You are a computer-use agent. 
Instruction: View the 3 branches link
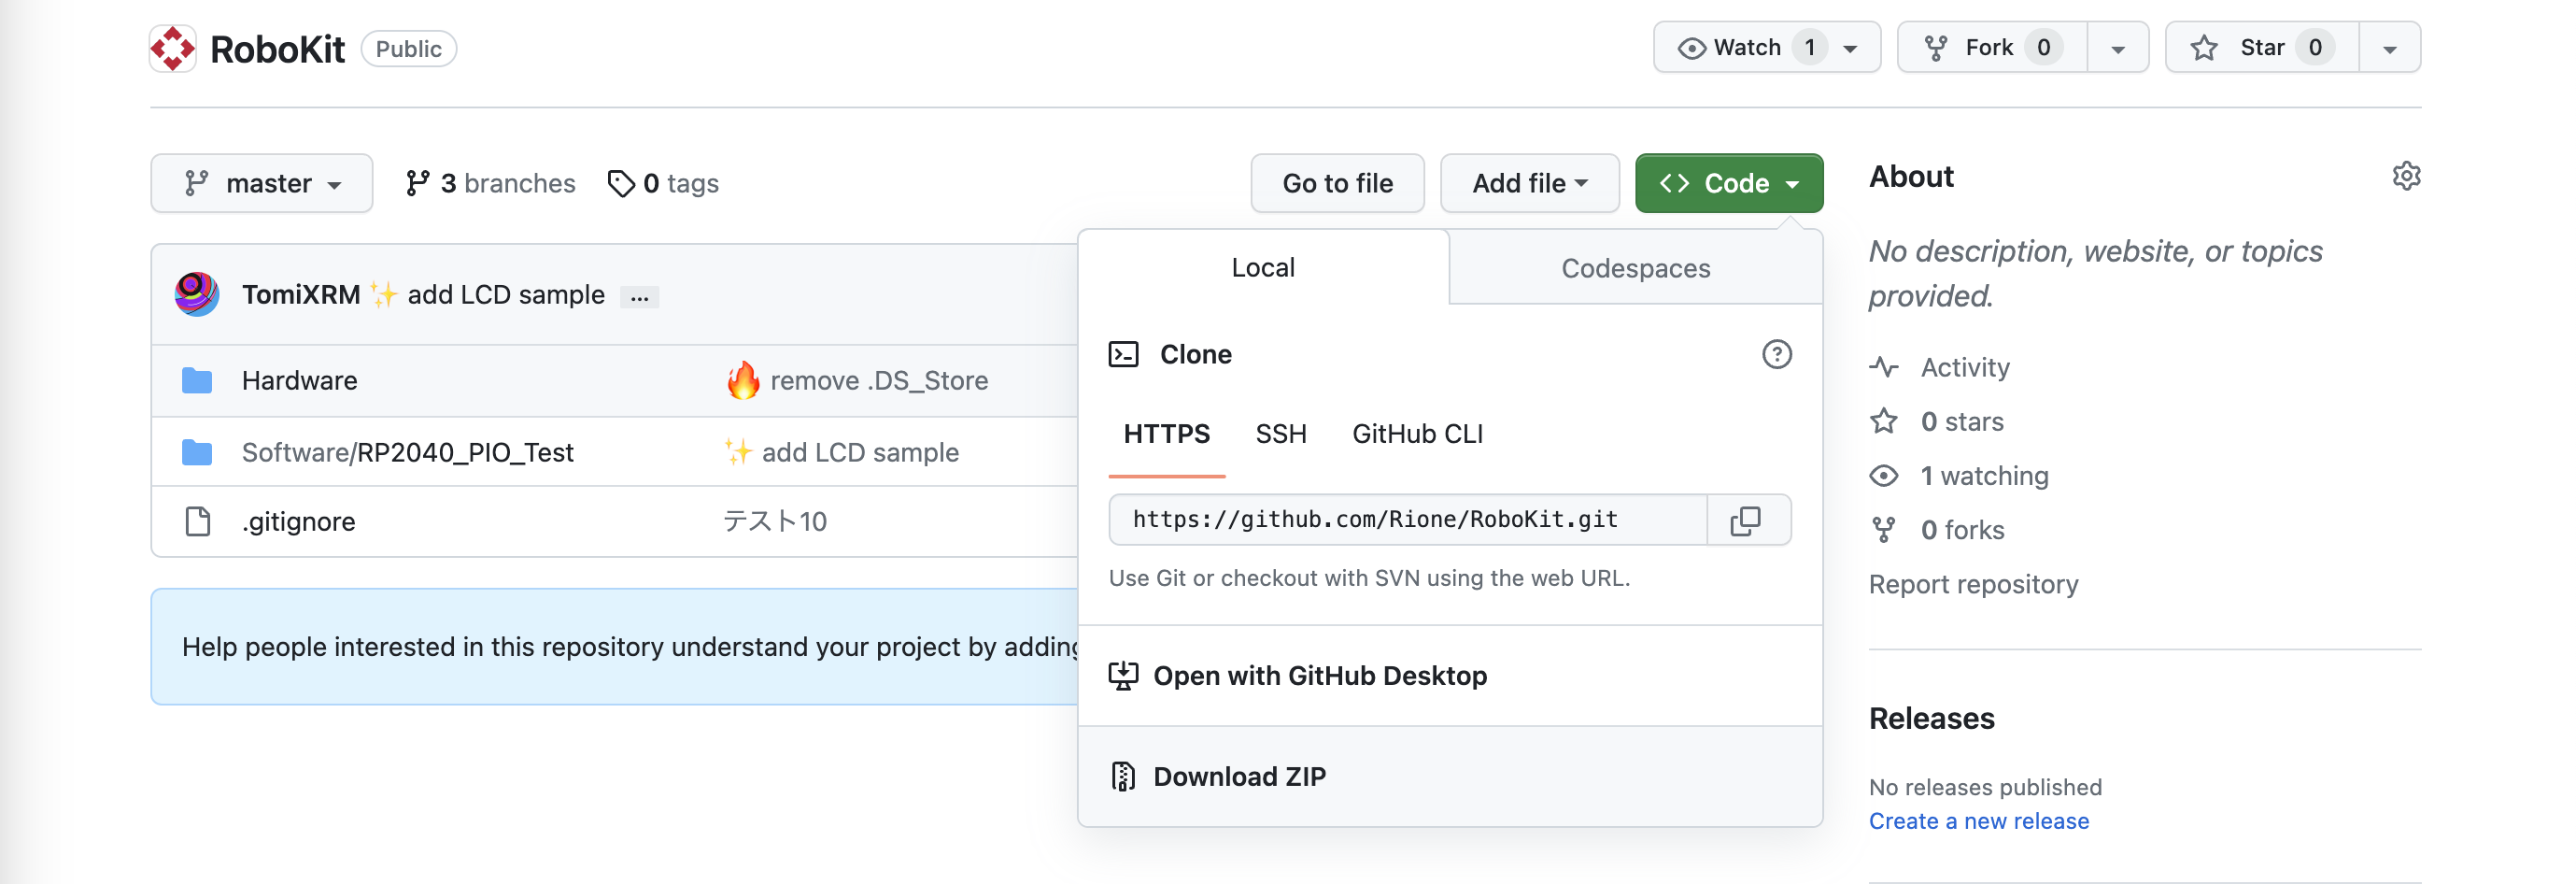tap(490, 183)
